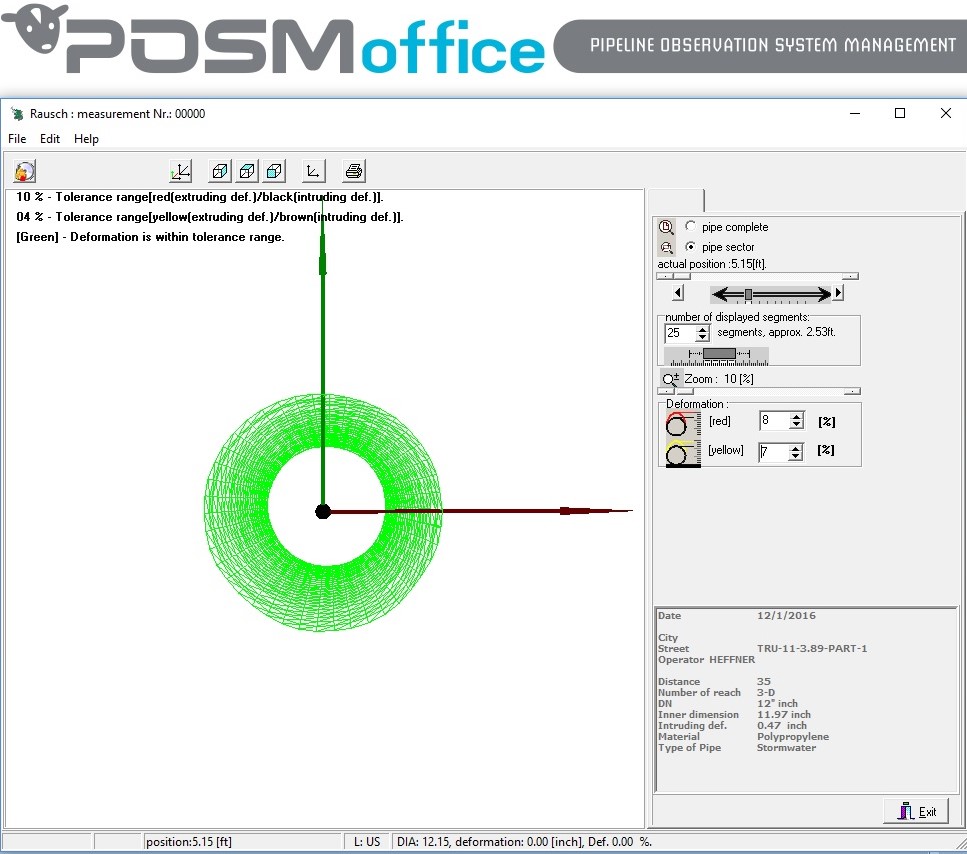Click right arrow of Zoom scrollbar
Image resolution: width=967 pixels, height=854 pixels.
pos(852,392)
